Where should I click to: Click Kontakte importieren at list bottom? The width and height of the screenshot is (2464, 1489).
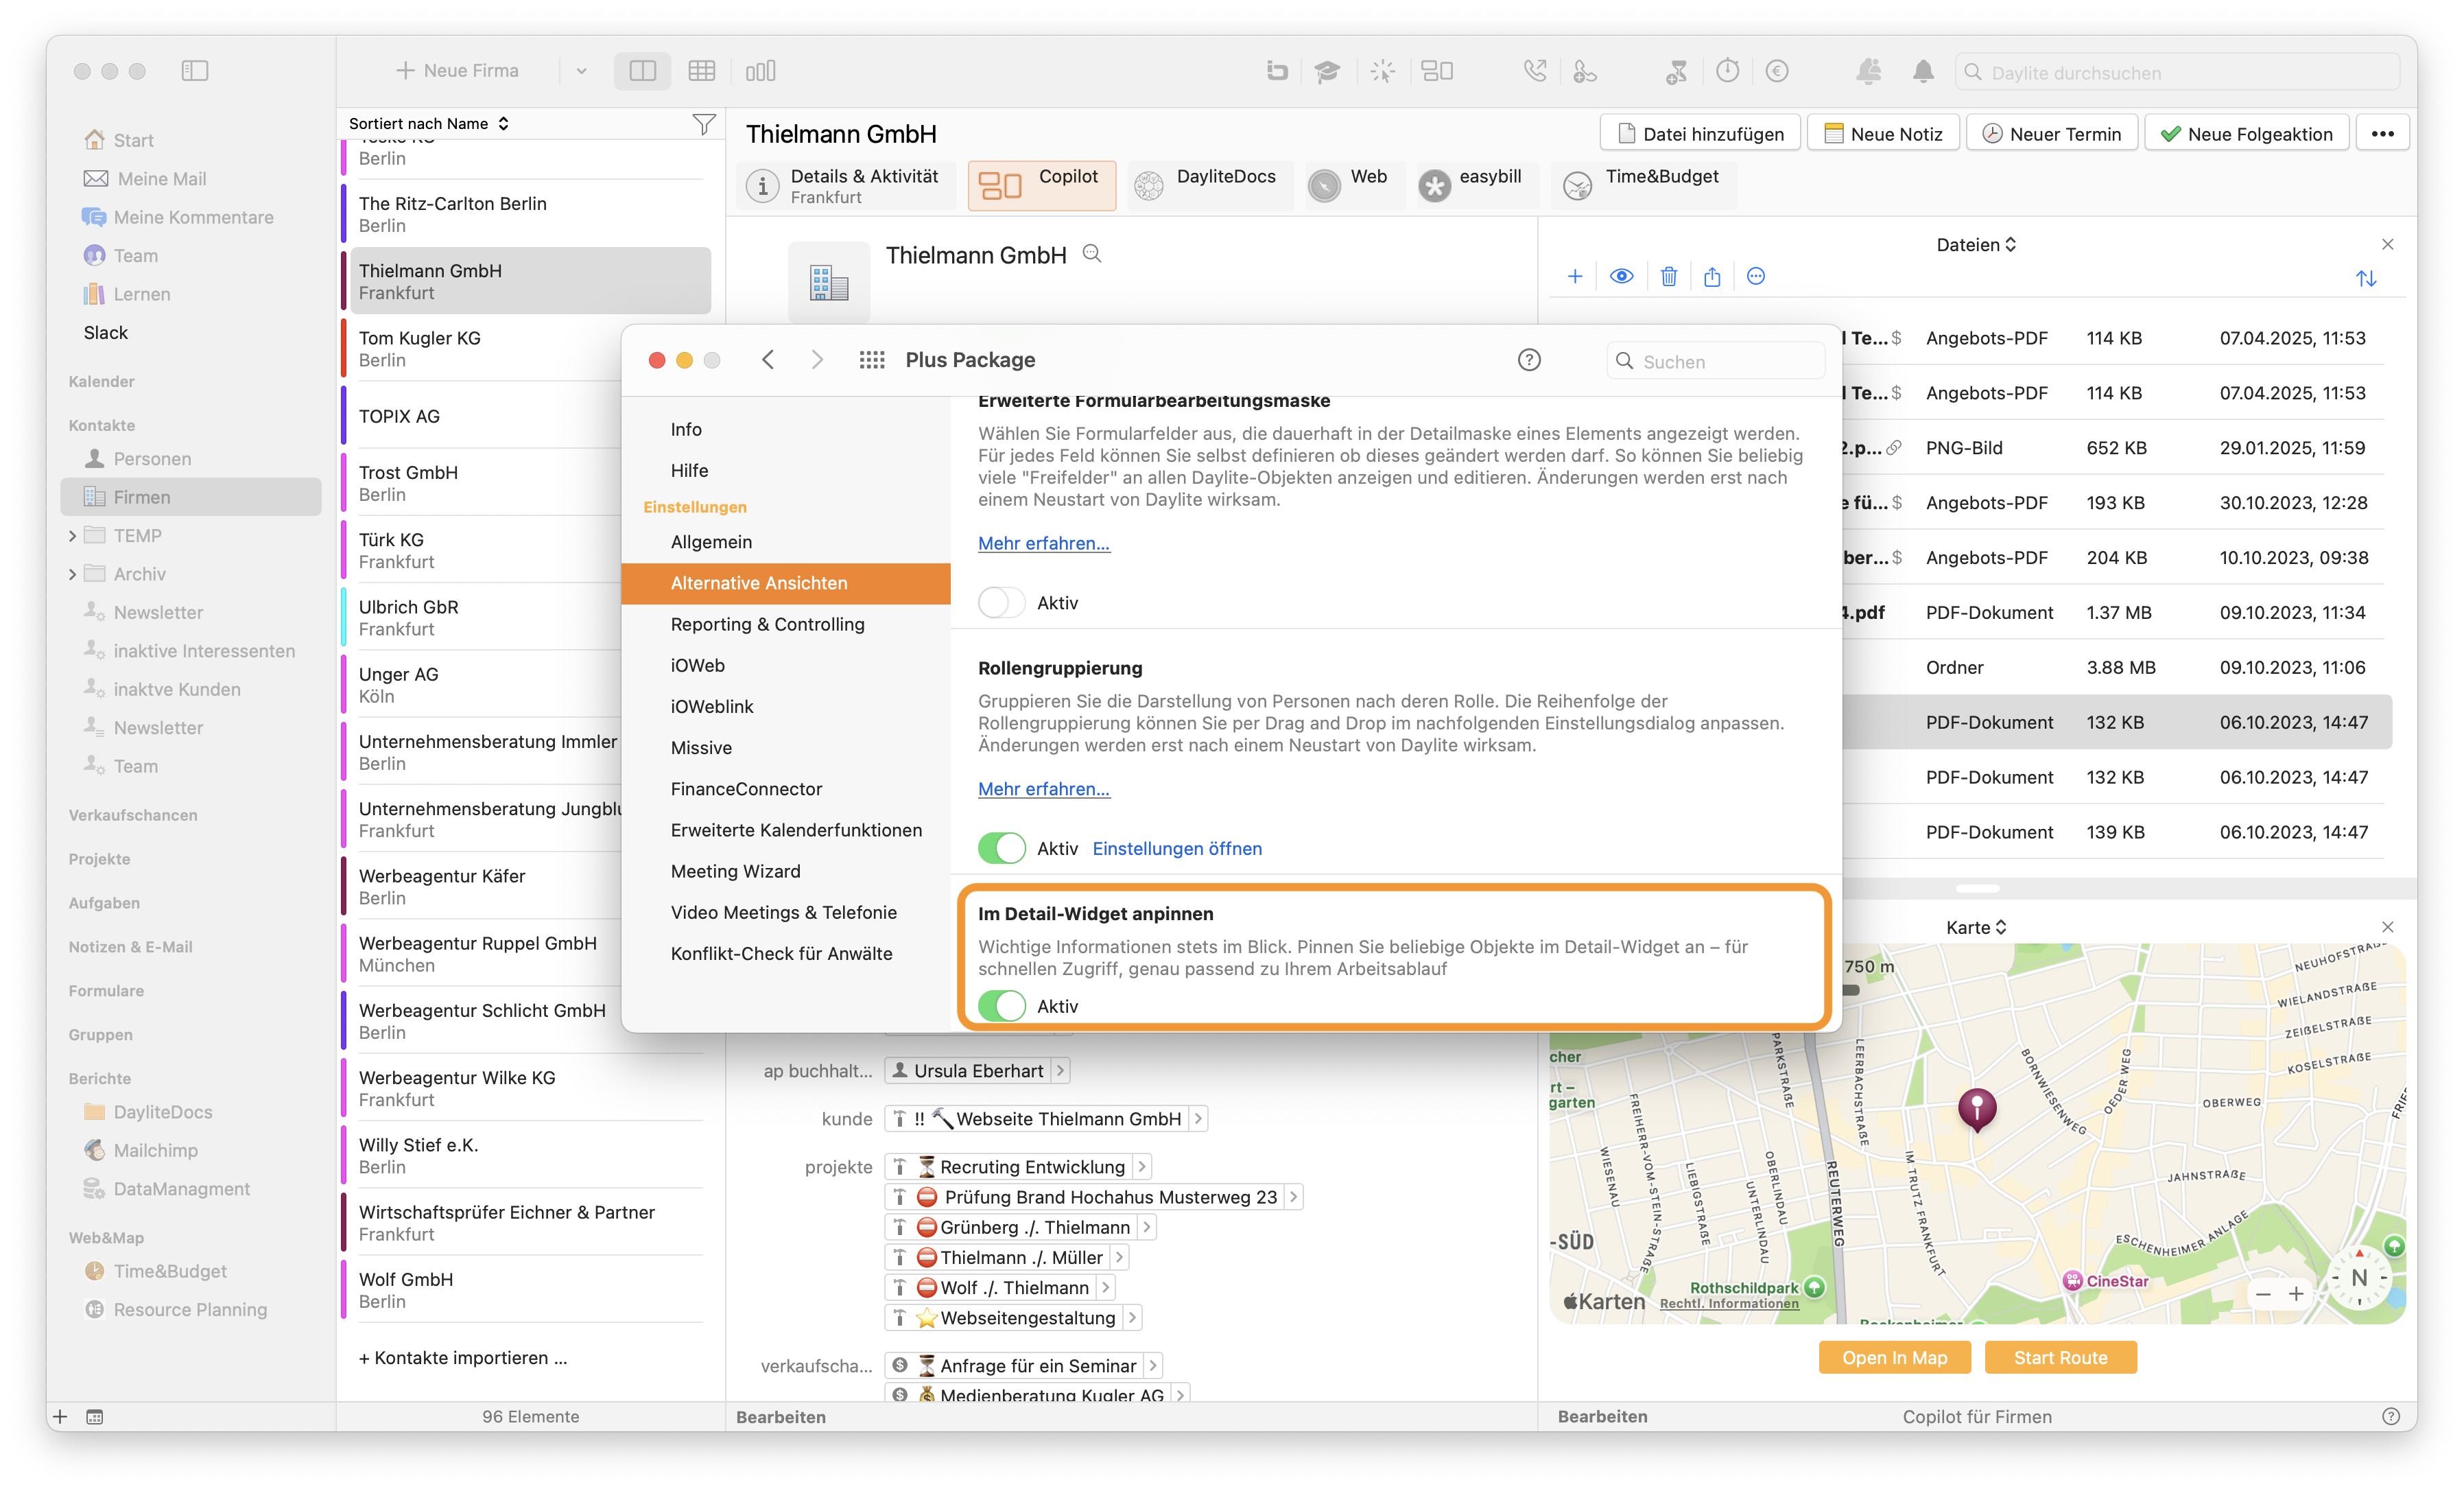(x=462, y=1357)
